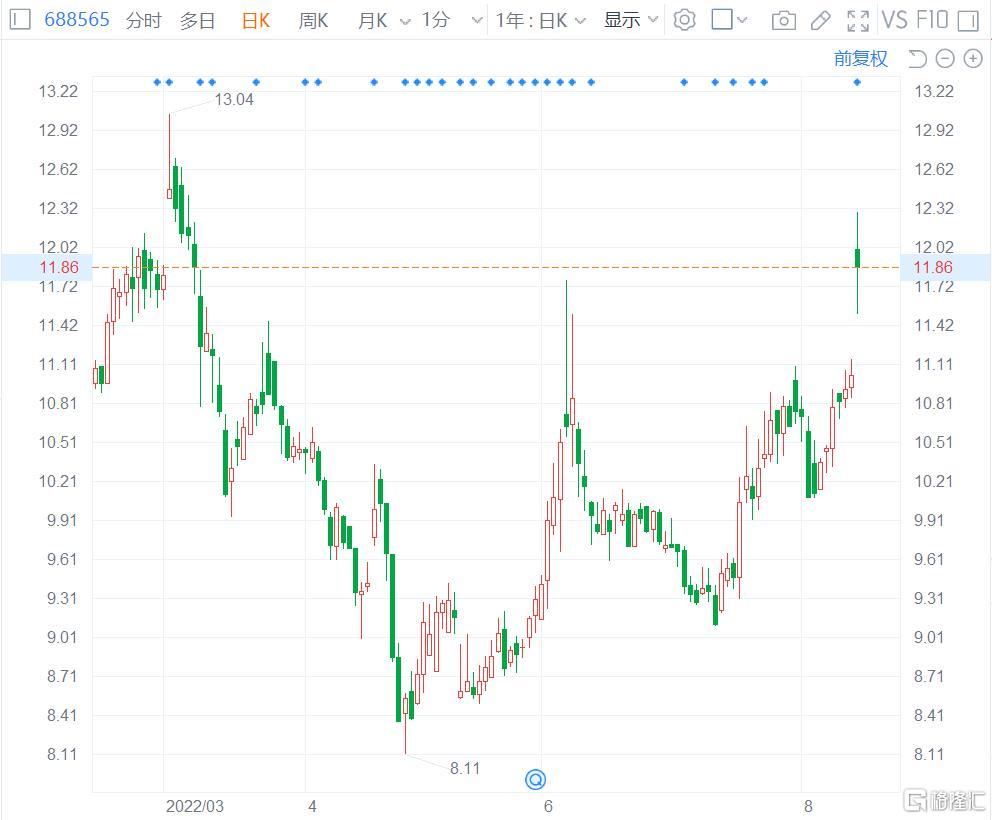
Task: Expand the dropdown arrow after 月K
Action: click(x=405, y=22)
